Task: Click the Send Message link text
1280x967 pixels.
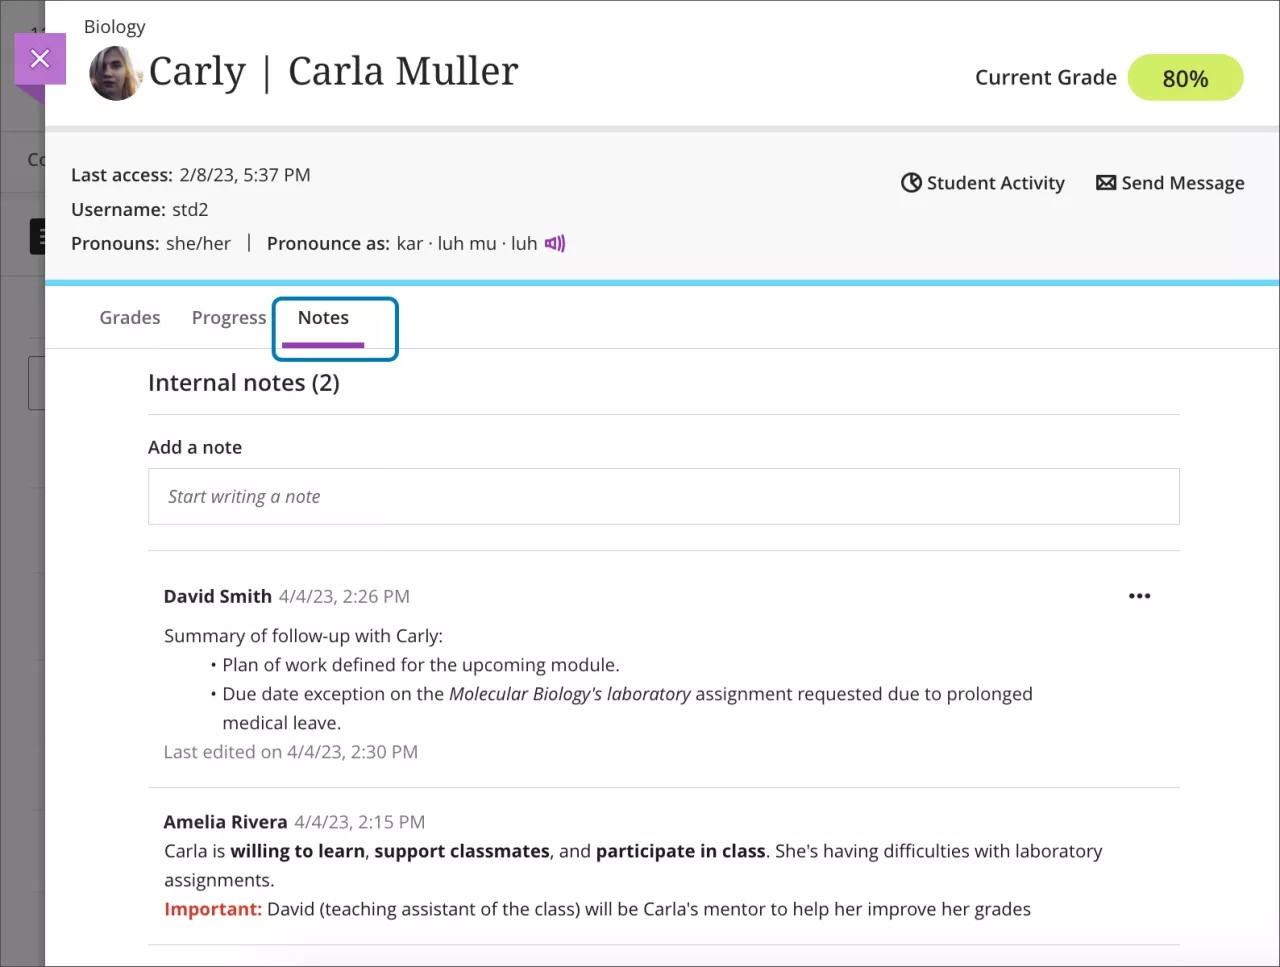Action: coord(1183,183)
